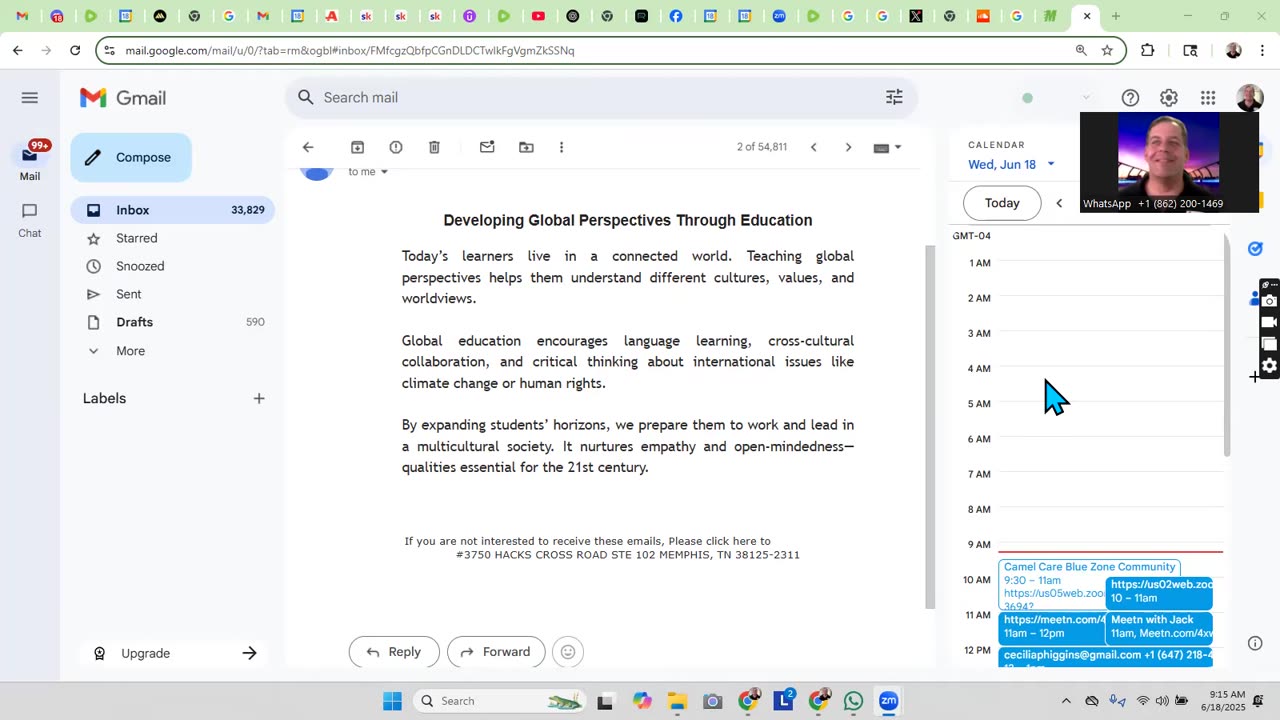Image resolution: width=1280 pixels, height=720 pixels.
Task: Click the calendar panel info icon
Action: click(x=1255, y=643)
